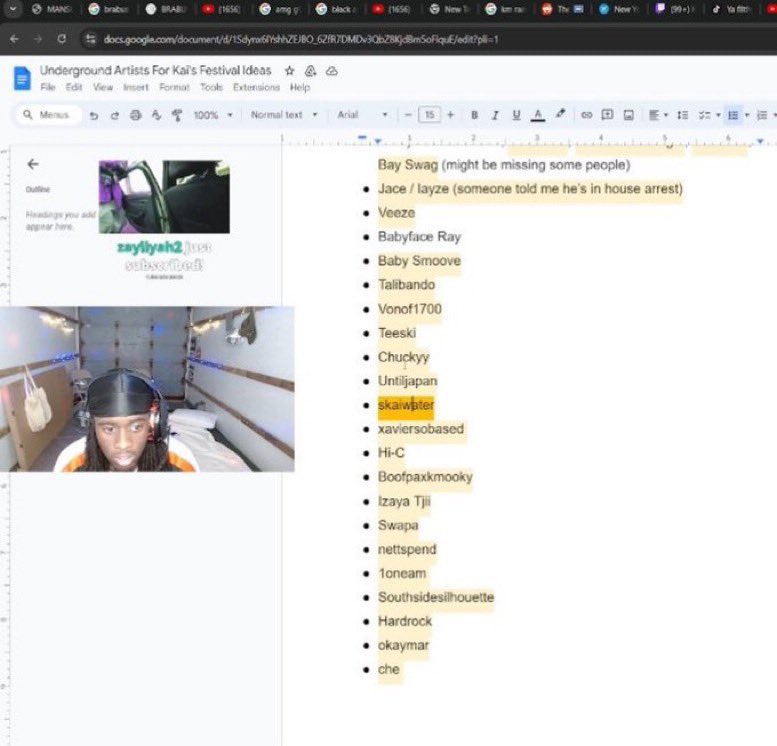Click the Google Docs home icon
The height and width of the screenshot is (746, 777).
tap(22, 78)
